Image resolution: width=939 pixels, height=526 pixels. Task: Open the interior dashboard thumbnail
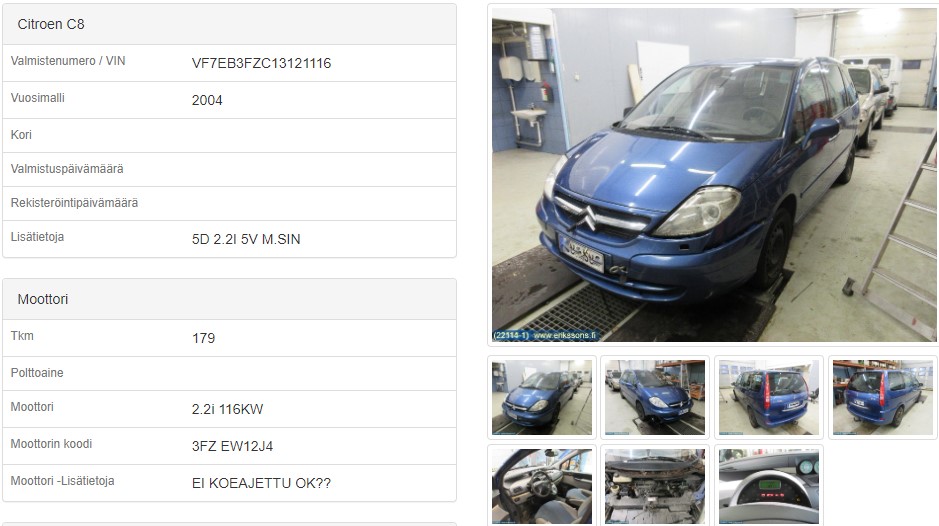tap(542, 486)
